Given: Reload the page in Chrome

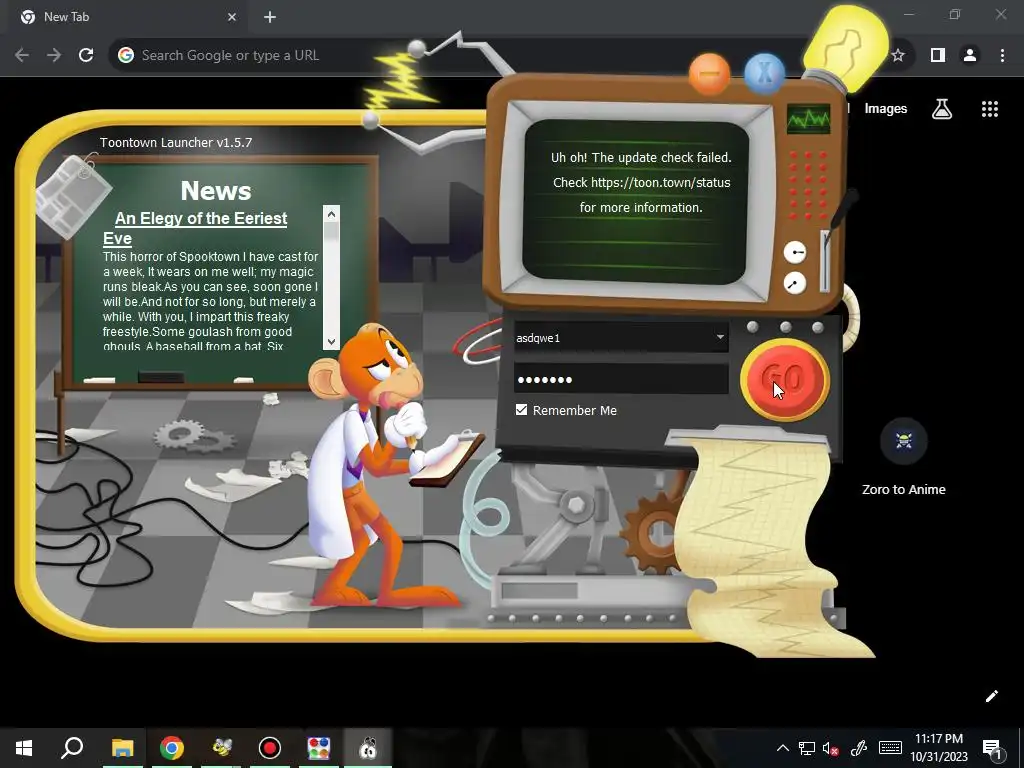Looking at the screenshot, I should pyautogui.click(x=86, y=56).
